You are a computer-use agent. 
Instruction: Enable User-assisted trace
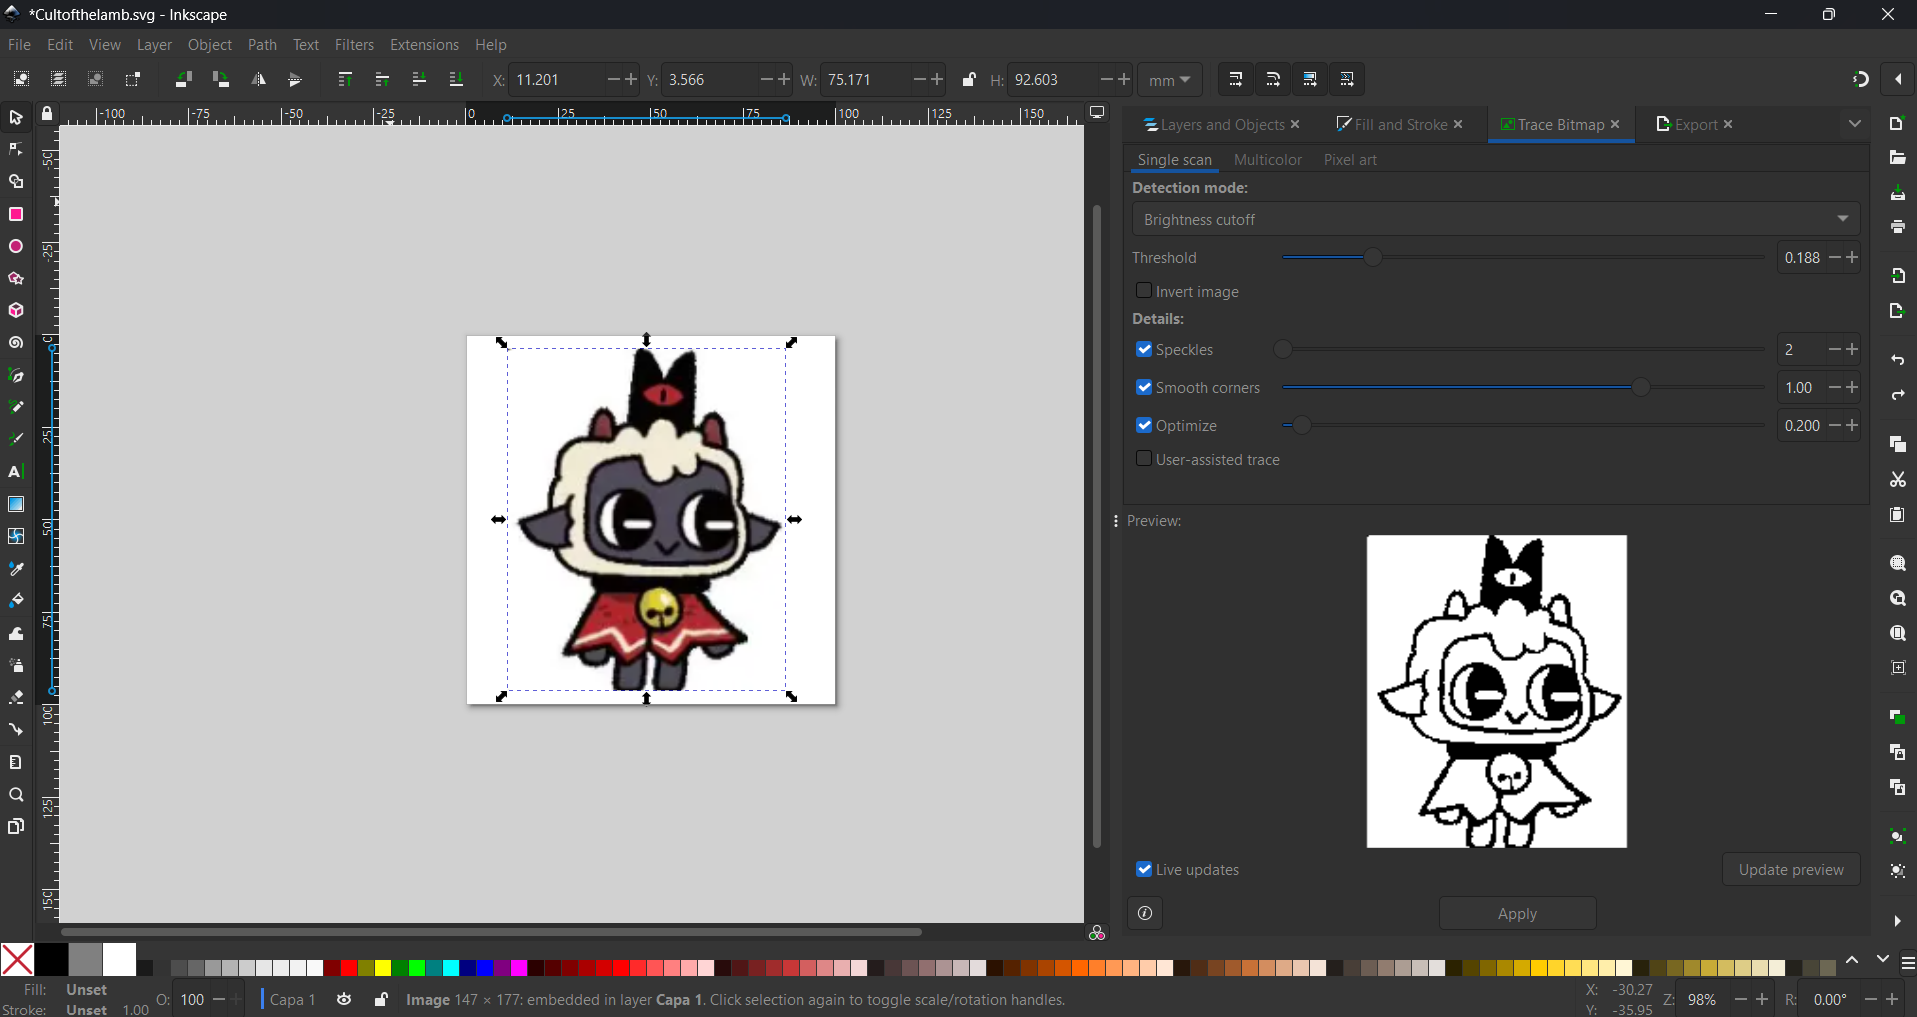[x=1144, y=458]
